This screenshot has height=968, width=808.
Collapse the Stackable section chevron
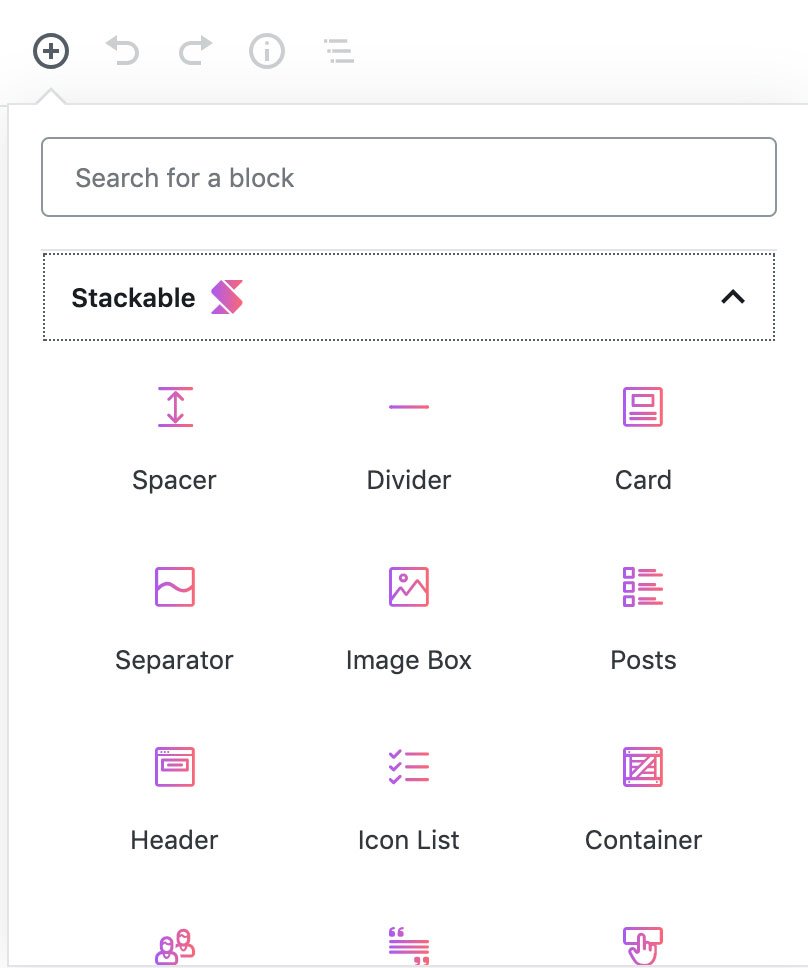[x=733, y=297]
